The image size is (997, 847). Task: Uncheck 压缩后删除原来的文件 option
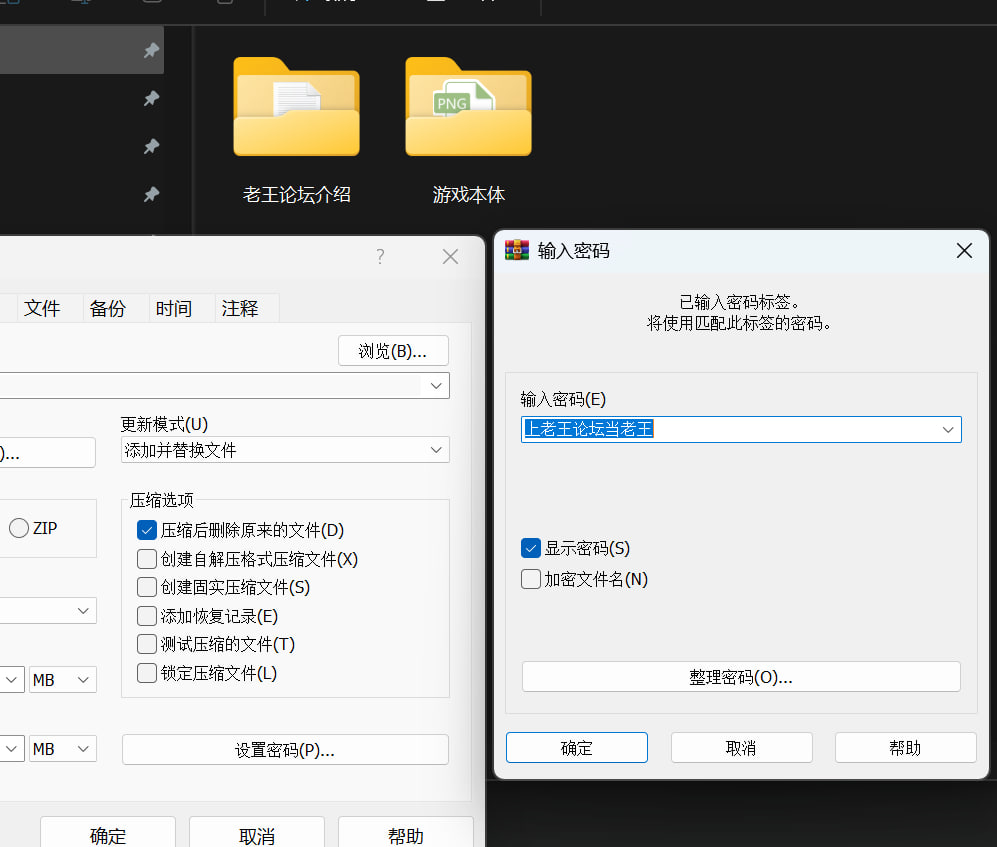pyautogui.click(x=147, y=530)
